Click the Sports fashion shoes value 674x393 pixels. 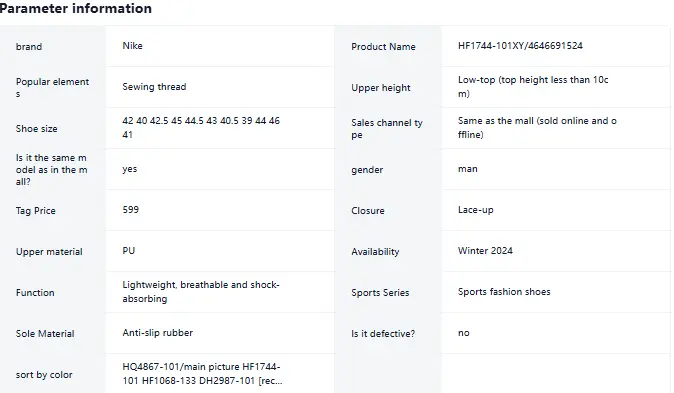[x=504, y=292]
